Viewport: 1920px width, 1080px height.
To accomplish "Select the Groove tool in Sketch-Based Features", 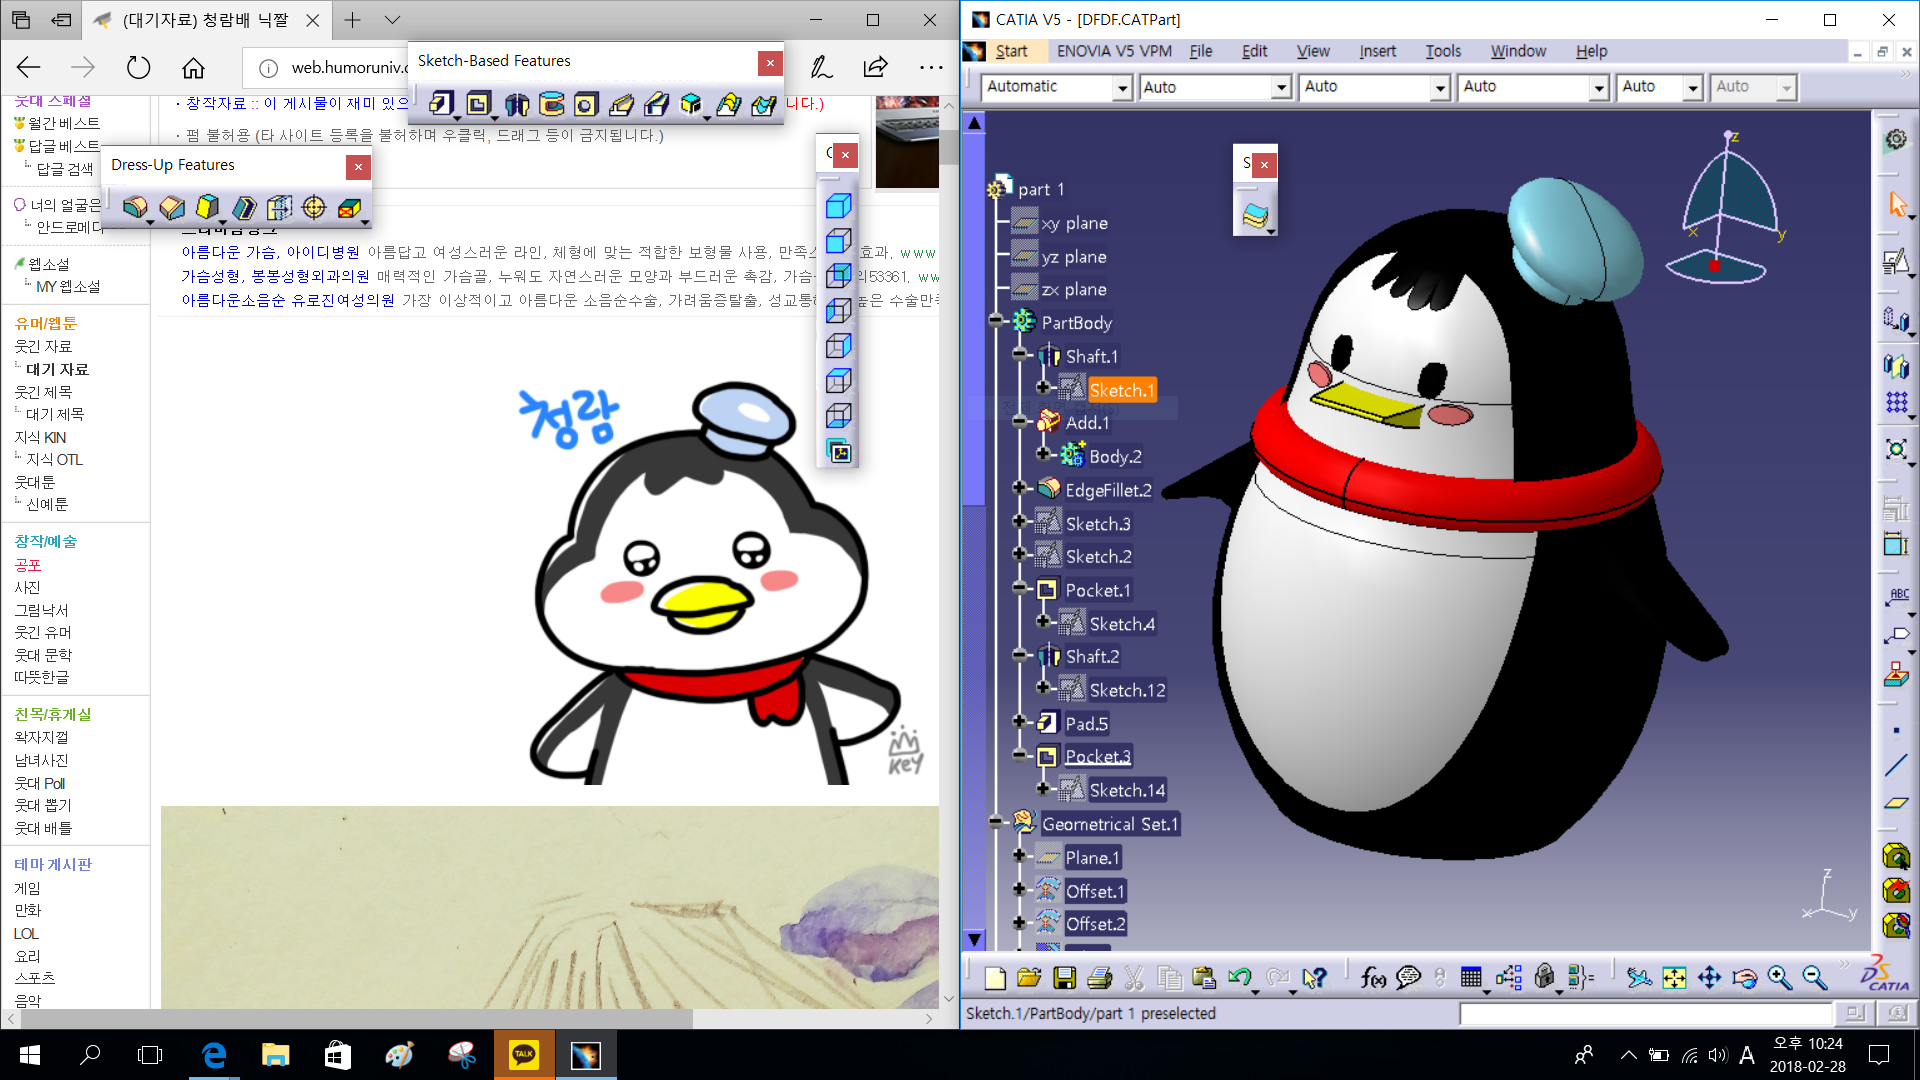I will click(x=551, y=103).
